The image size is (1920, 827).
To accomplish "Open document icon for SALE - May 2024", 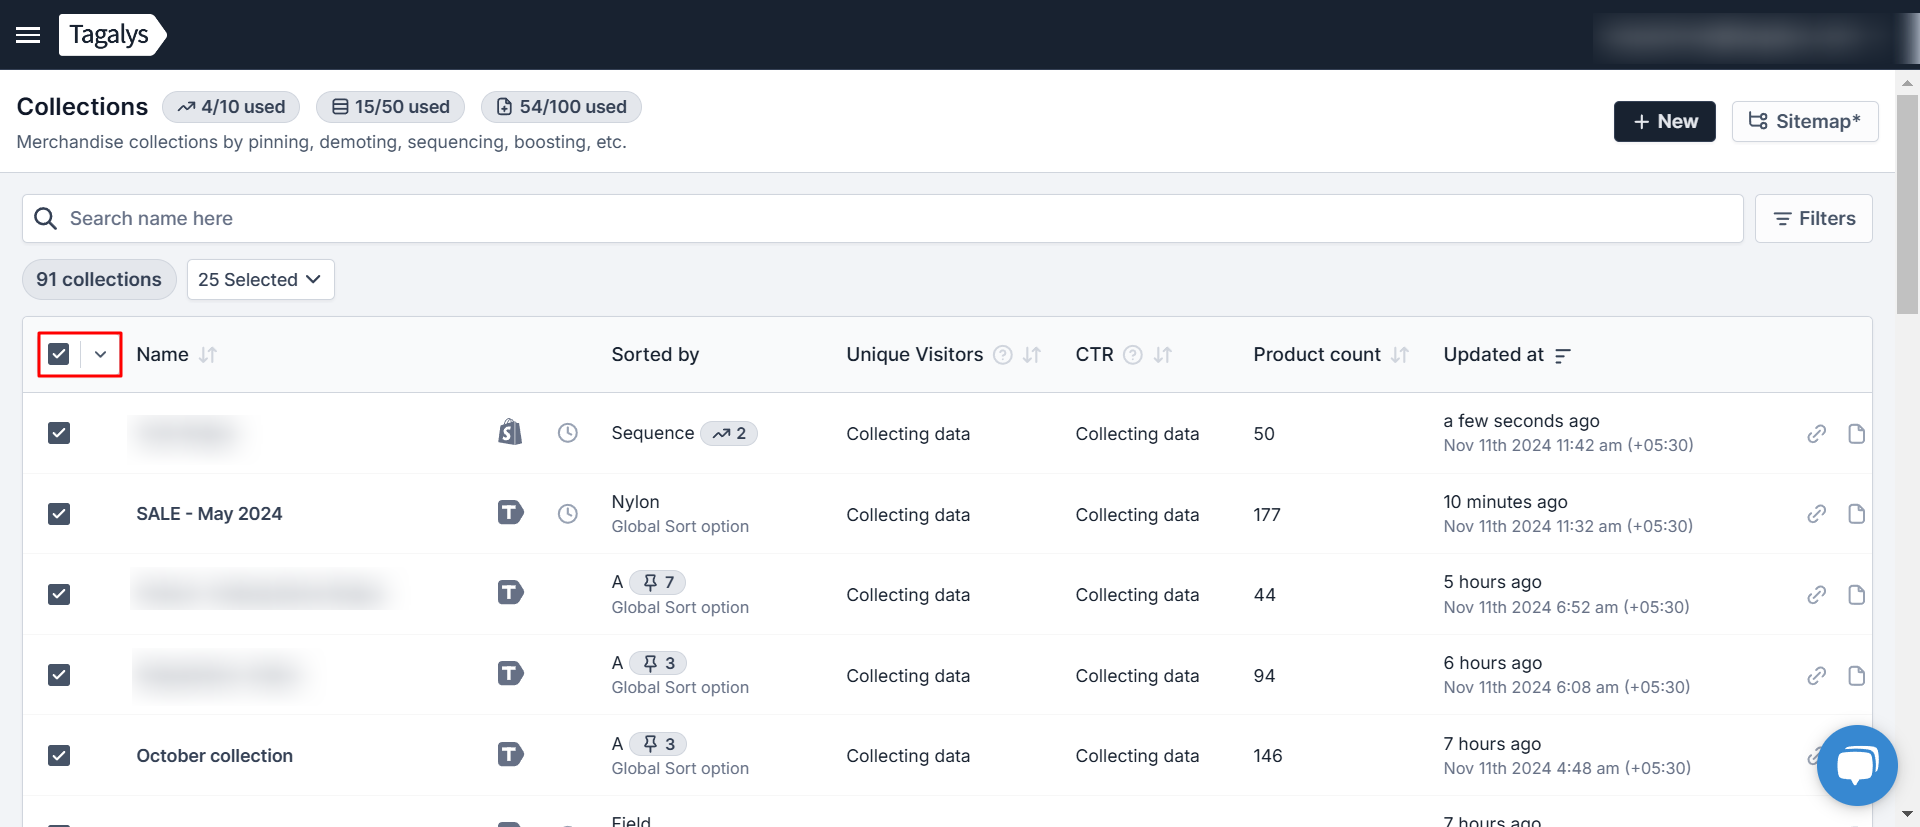I will pos(1857,514).
